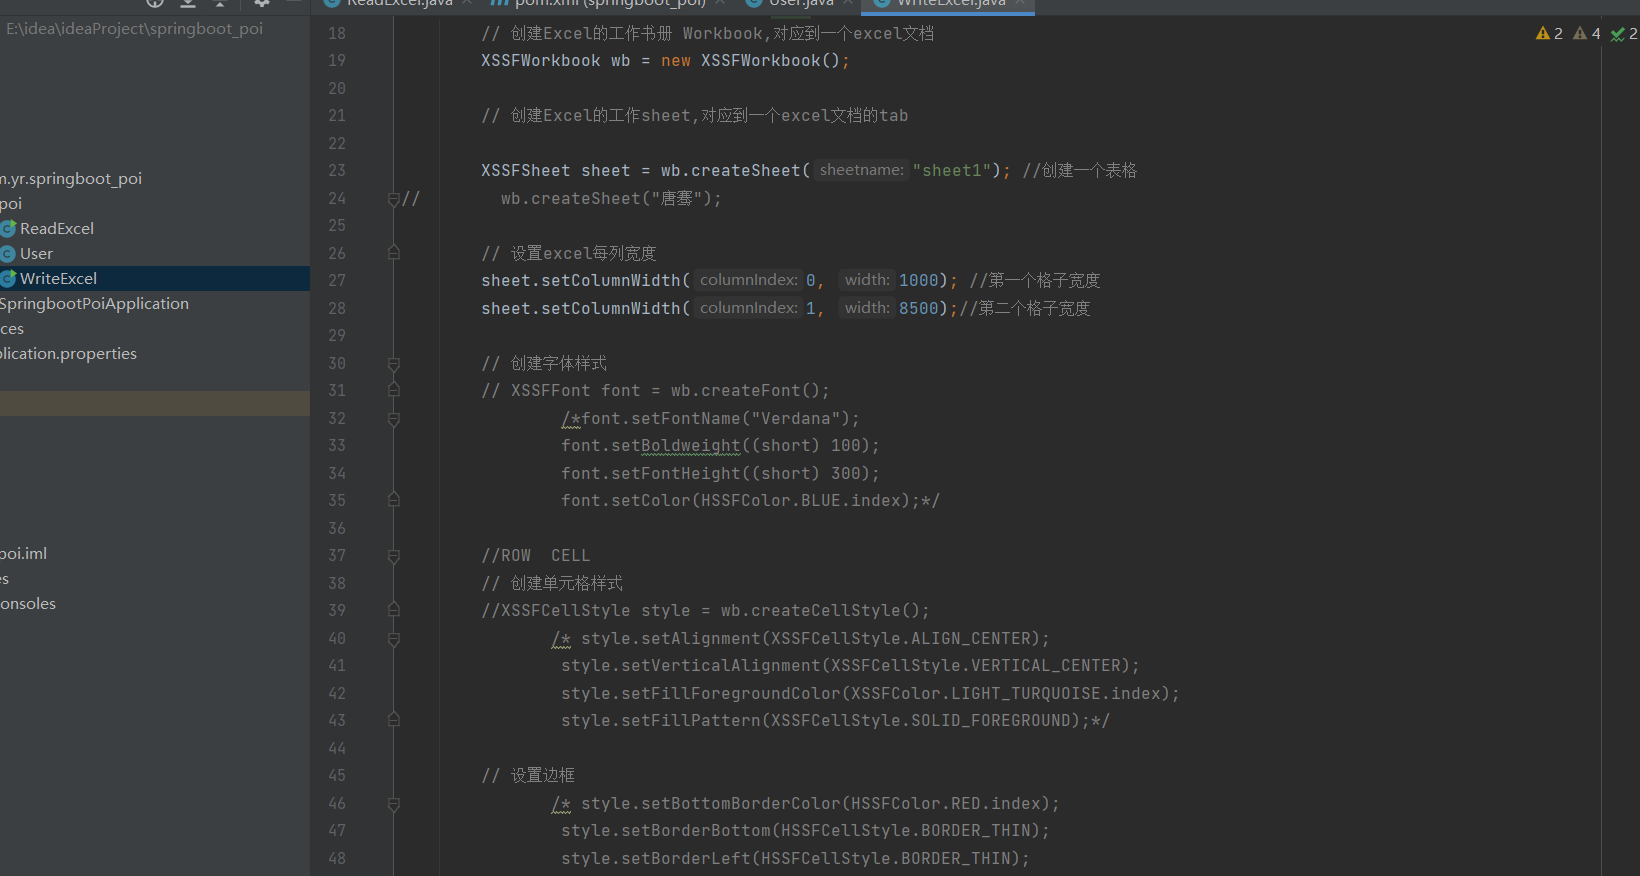Select the poi.iml file in project tree
The height and width of the screenshot is (876, 1640).
point(23,553)
